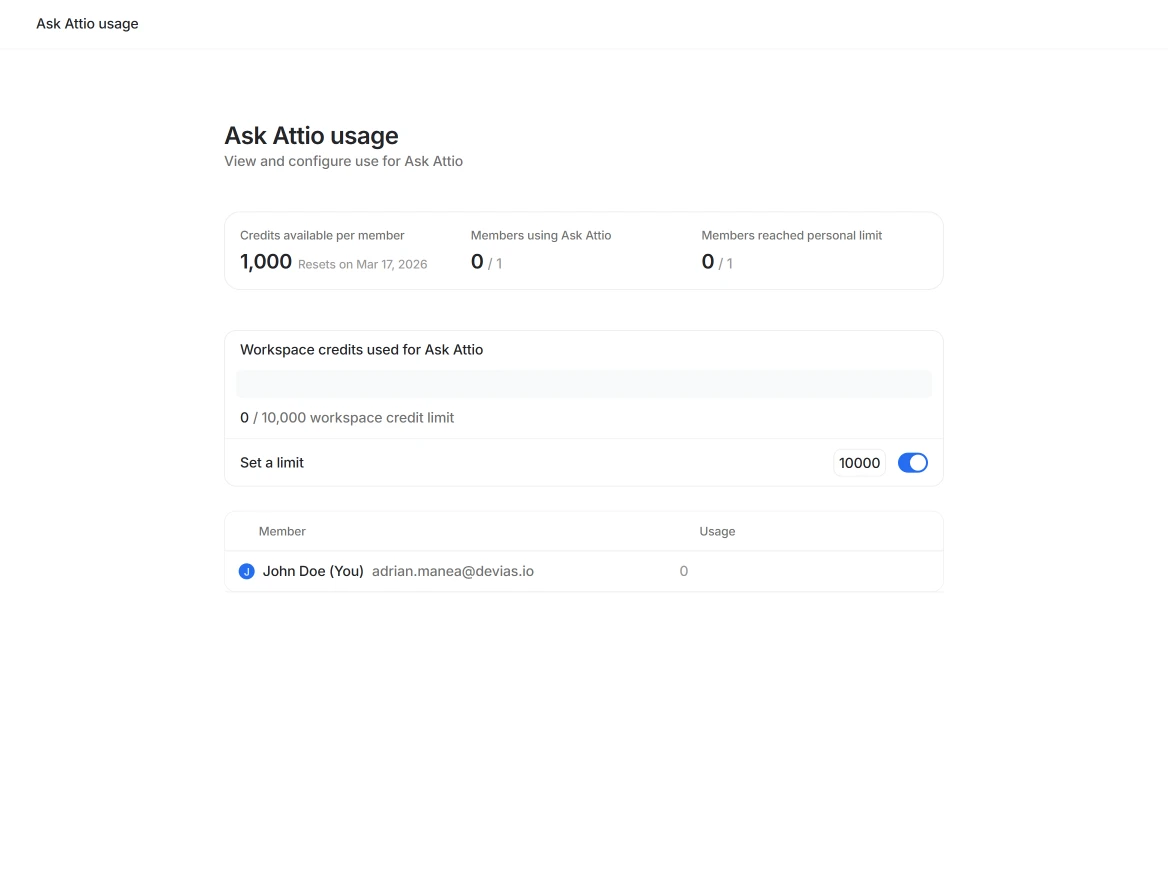Screen dimensions: 1168x876
Task: Click the 10000 credit limit input field
Action: (859, 463)
